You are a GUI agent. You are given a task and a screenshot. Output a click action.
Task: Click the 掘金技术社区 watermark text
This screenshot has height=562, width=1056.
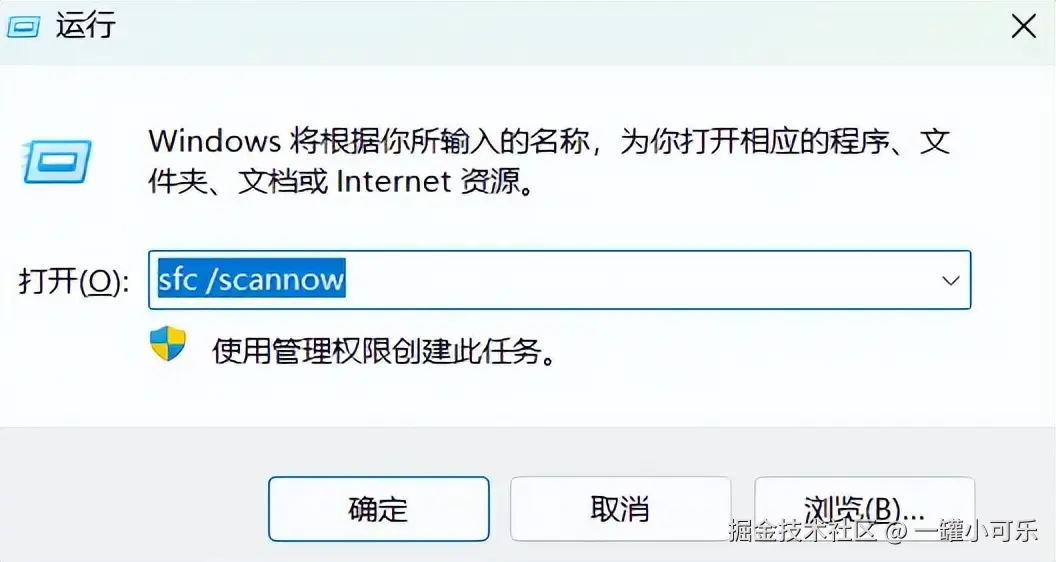(803, 531)
